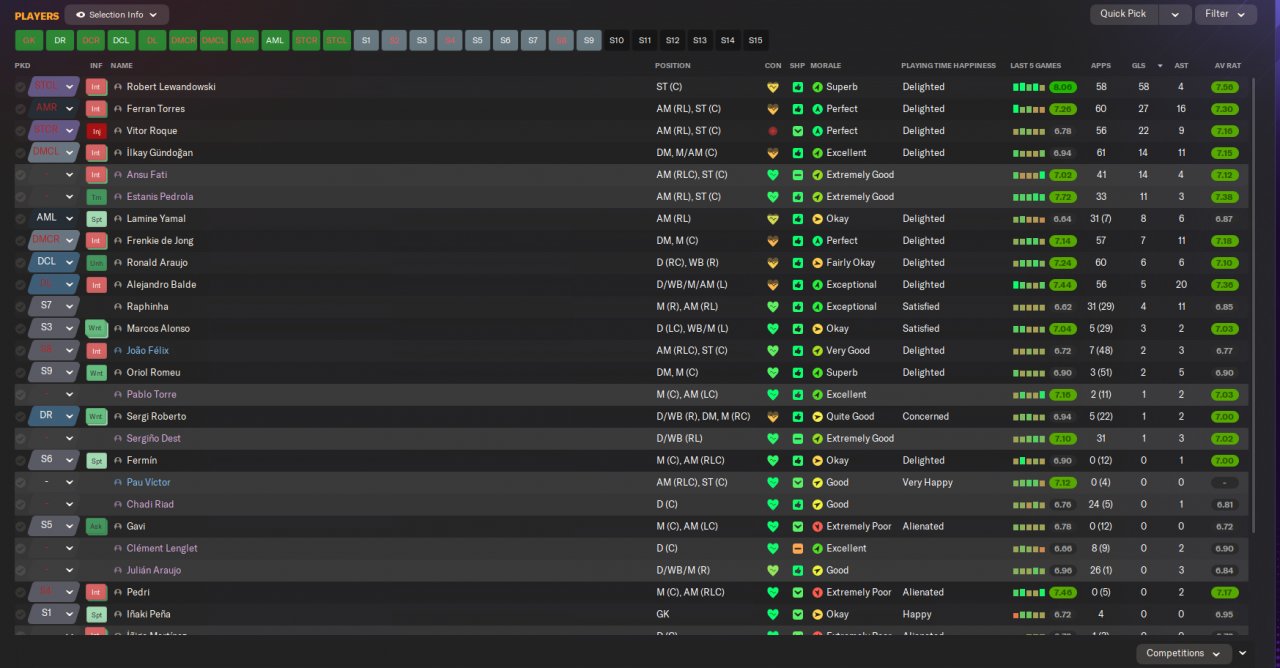This screenshot has width=1280, height=668.
Task: Click Clément Lenglet's orange sharpness icon
Action: [x=797, y=549]
